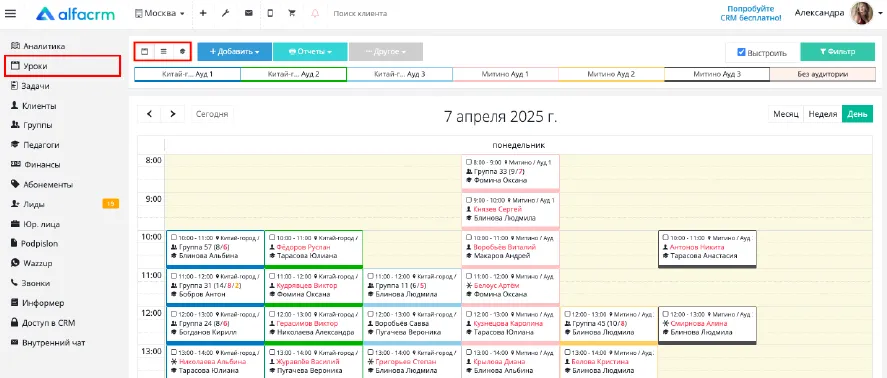The image size is (887, 378).
Task: Open the hamburger menu
Action: [x=10, y=14]
